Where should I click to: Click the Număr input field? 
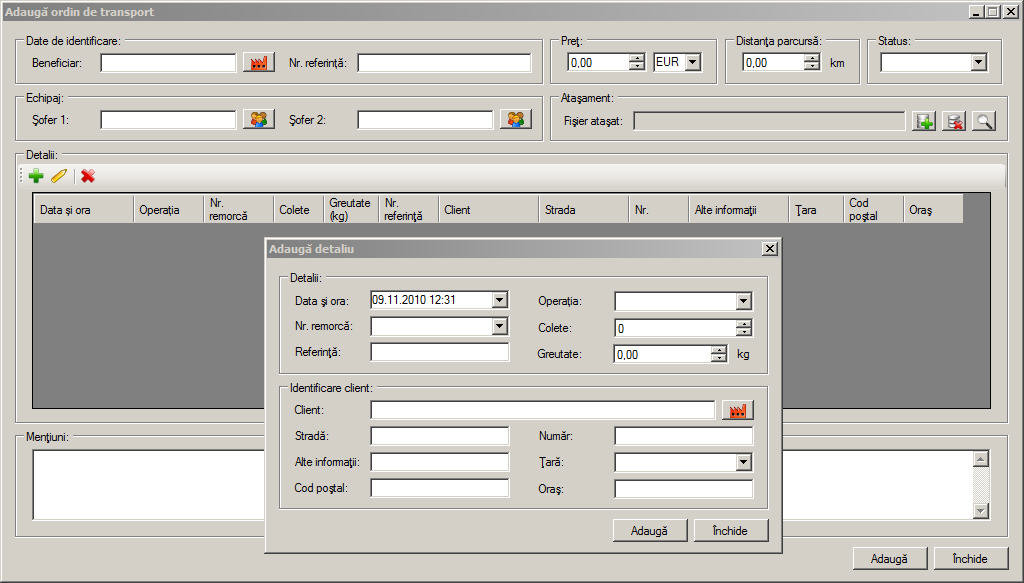click(x=684, y=435)
